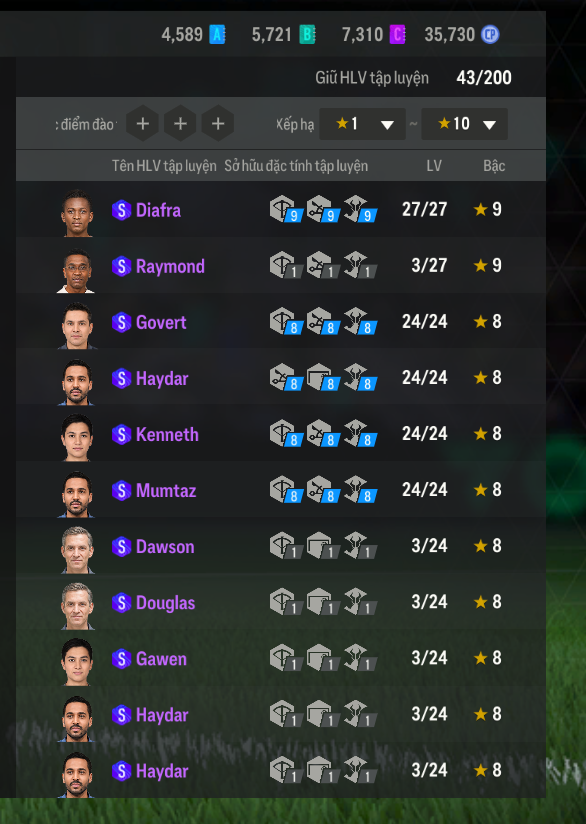The height and width of the screenshot is (824, 586).
Task: Click the teal B currency icon
Action: [307, 35]
